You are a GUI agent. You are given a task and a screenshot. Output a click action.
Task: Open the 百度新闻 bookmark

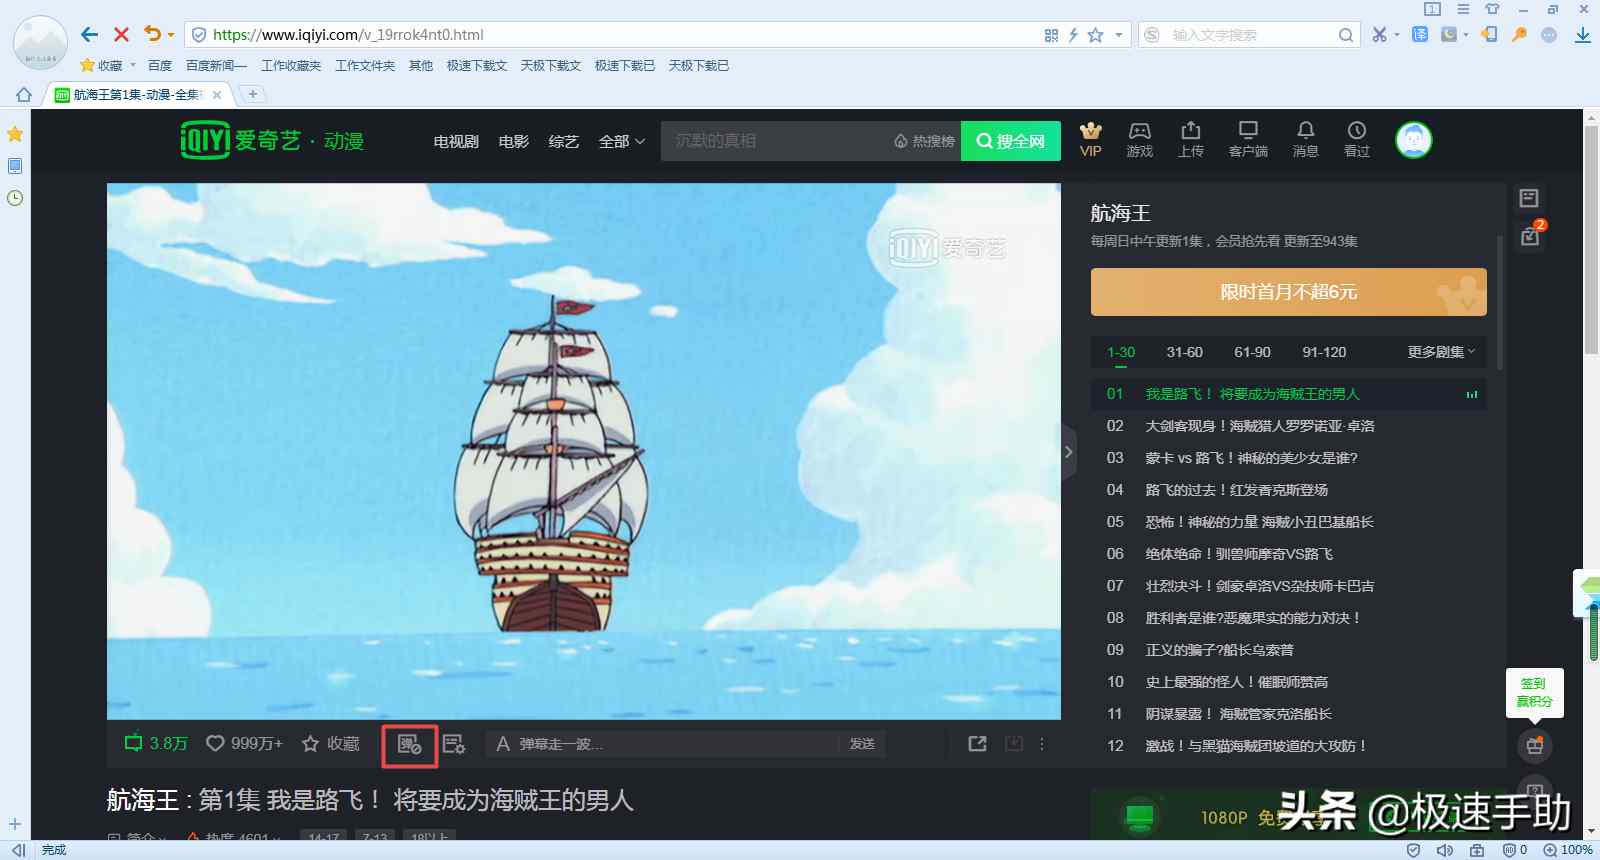coord(216,66)
